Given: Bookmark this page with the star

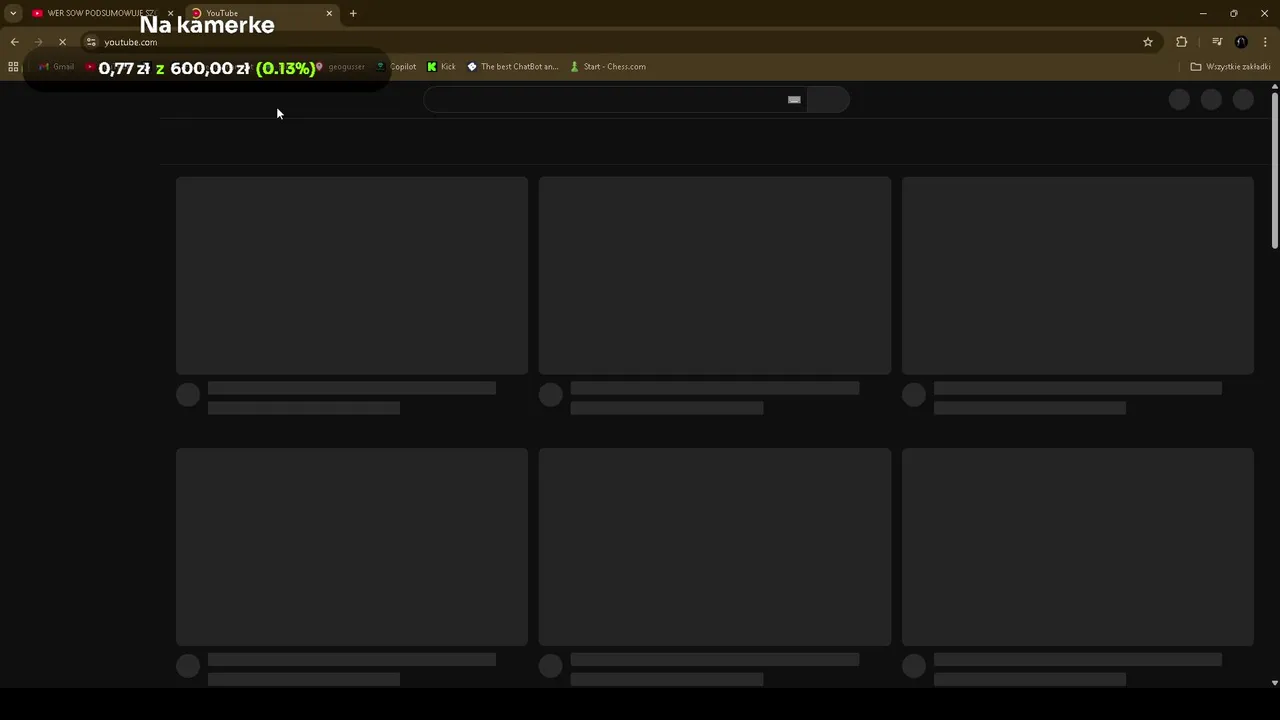Looking at the screenshot, I should pos(1148,42).
